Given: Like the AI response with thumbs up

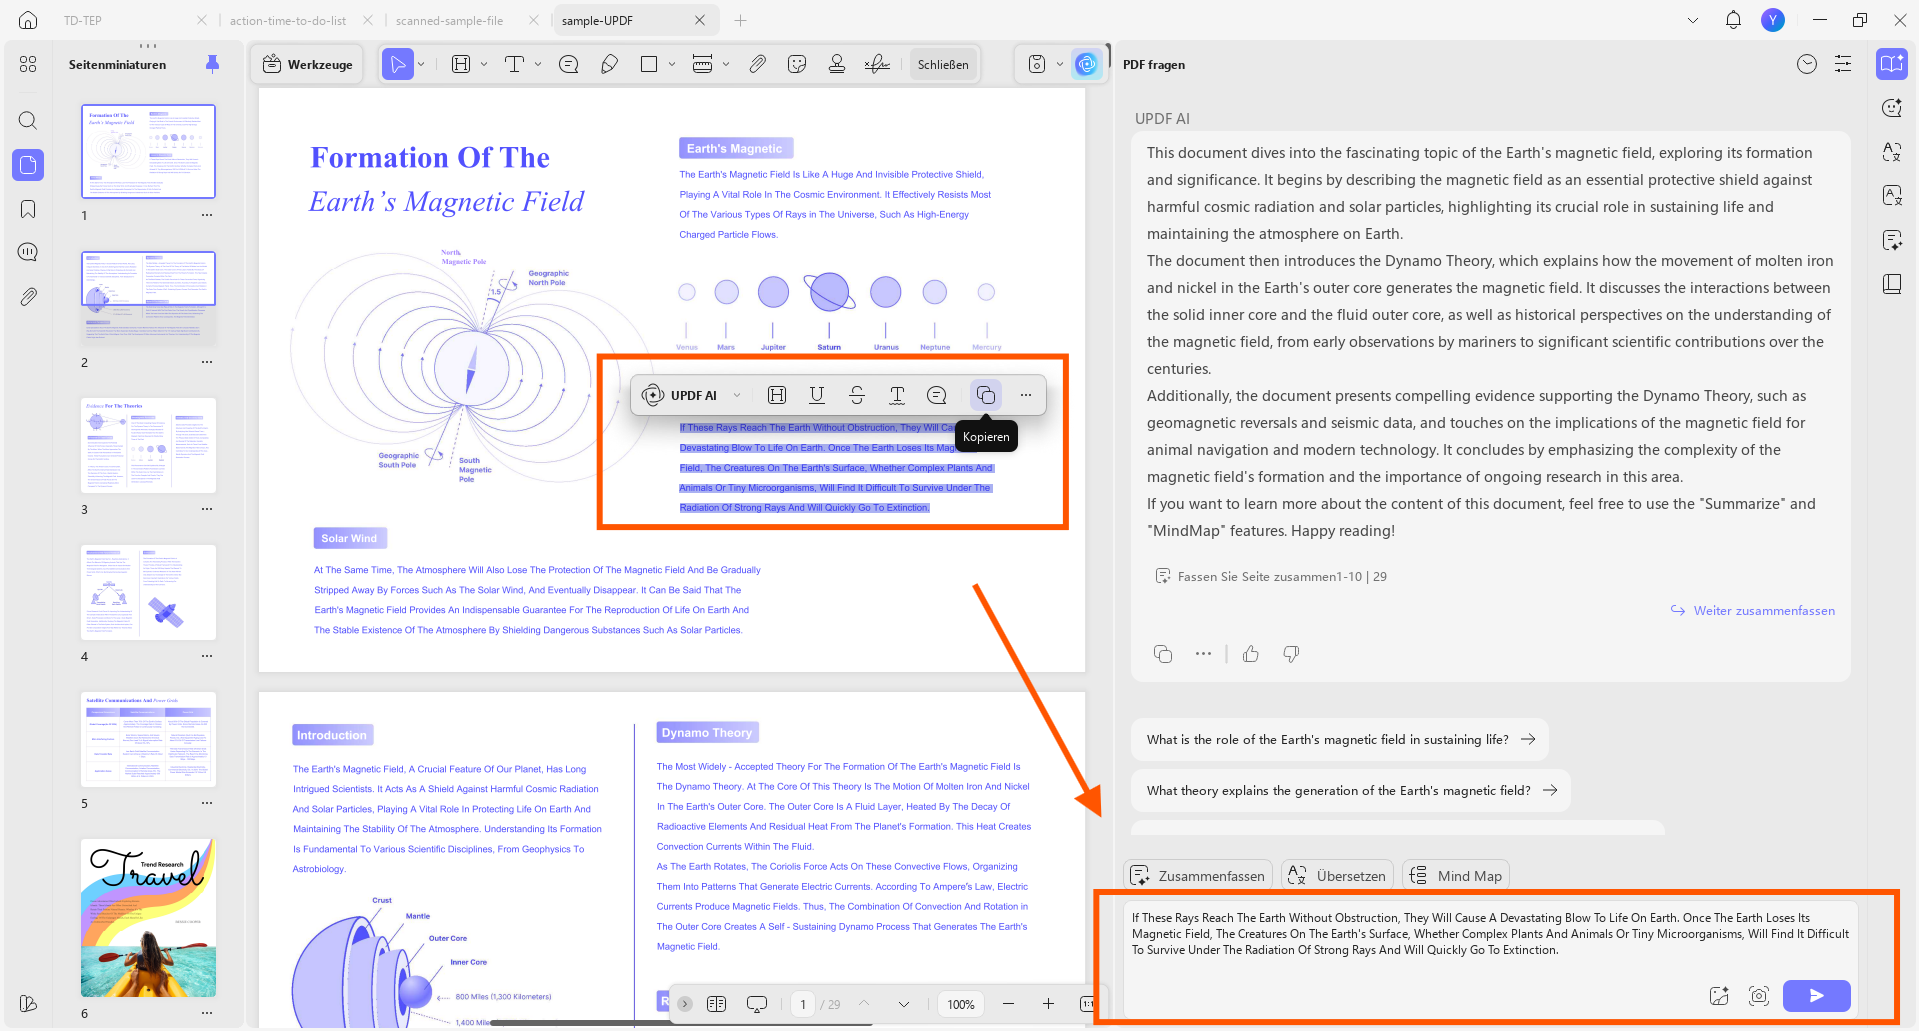Looking at the screenshot, I should pyautogui.click(x=1251, y=654).
